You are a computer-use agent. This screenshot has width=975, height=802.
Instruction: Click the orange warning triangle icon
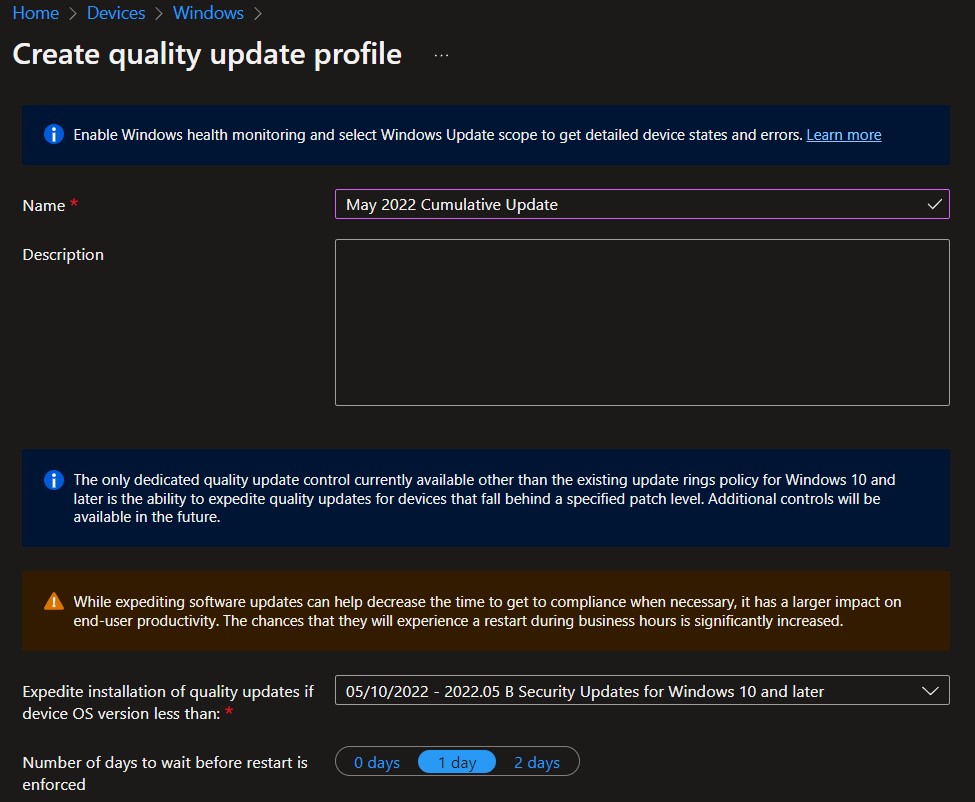click(x=53, y=602)
